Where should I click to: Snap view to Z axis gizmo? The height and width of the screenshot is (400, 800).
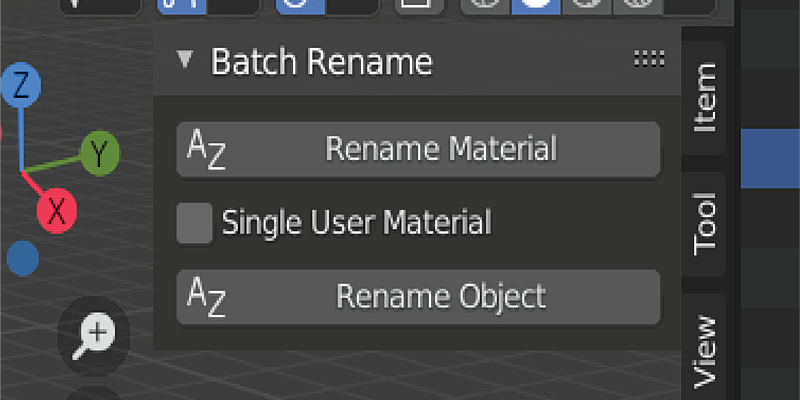pos(21,85)
